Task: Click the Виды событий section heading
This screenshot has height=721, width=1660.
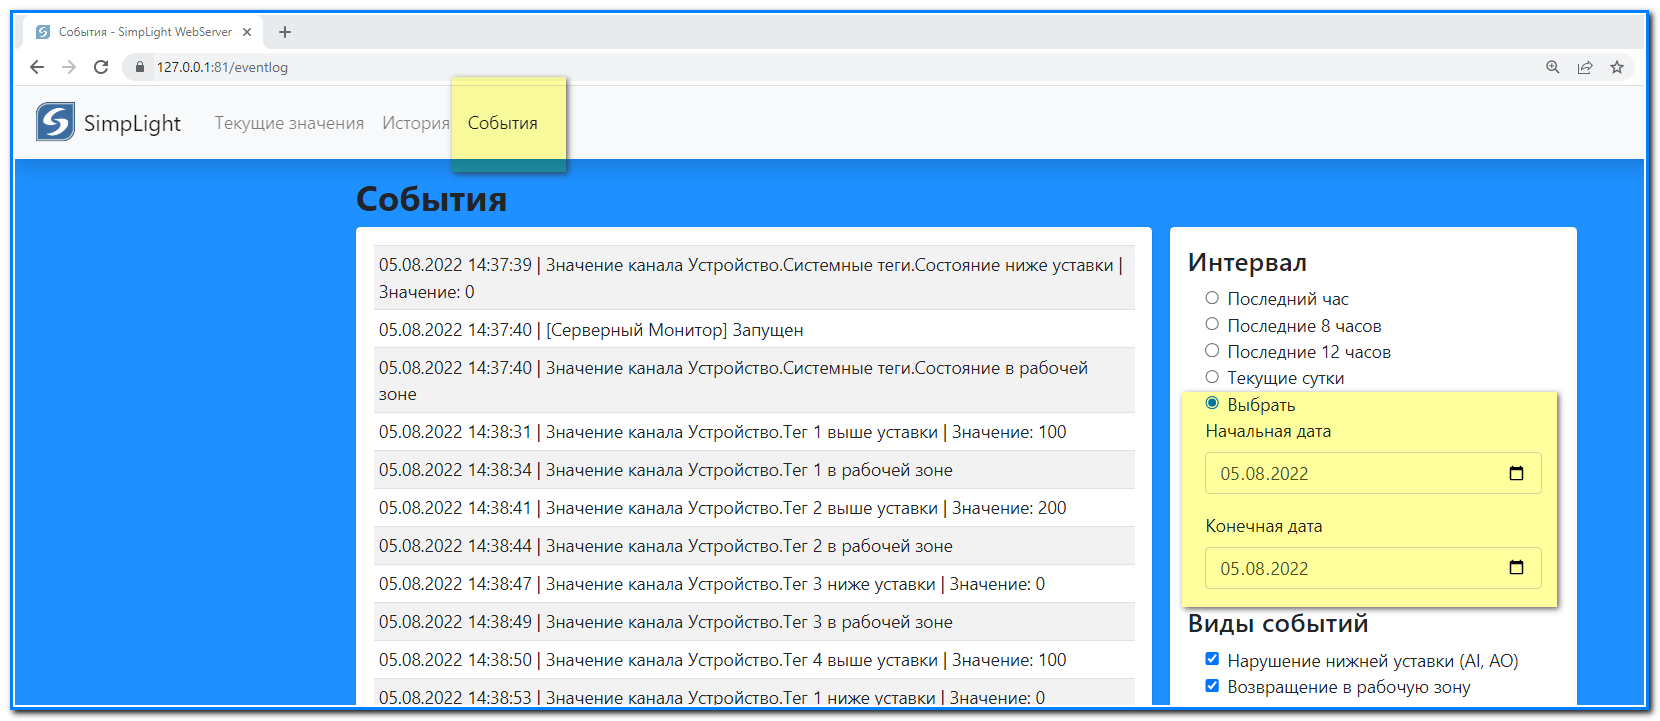Action: pos(1278,623)
